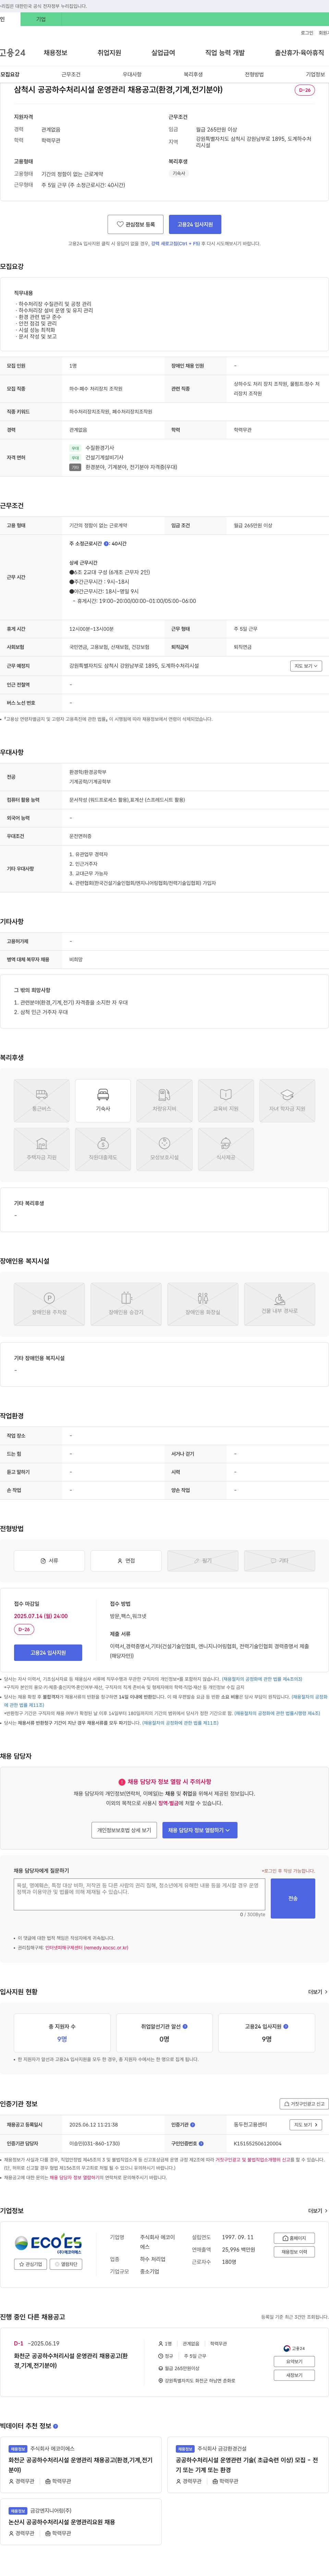329x2576 pixels.
Task: Switch to the 복리후생 tab
Action: [193, 75]
